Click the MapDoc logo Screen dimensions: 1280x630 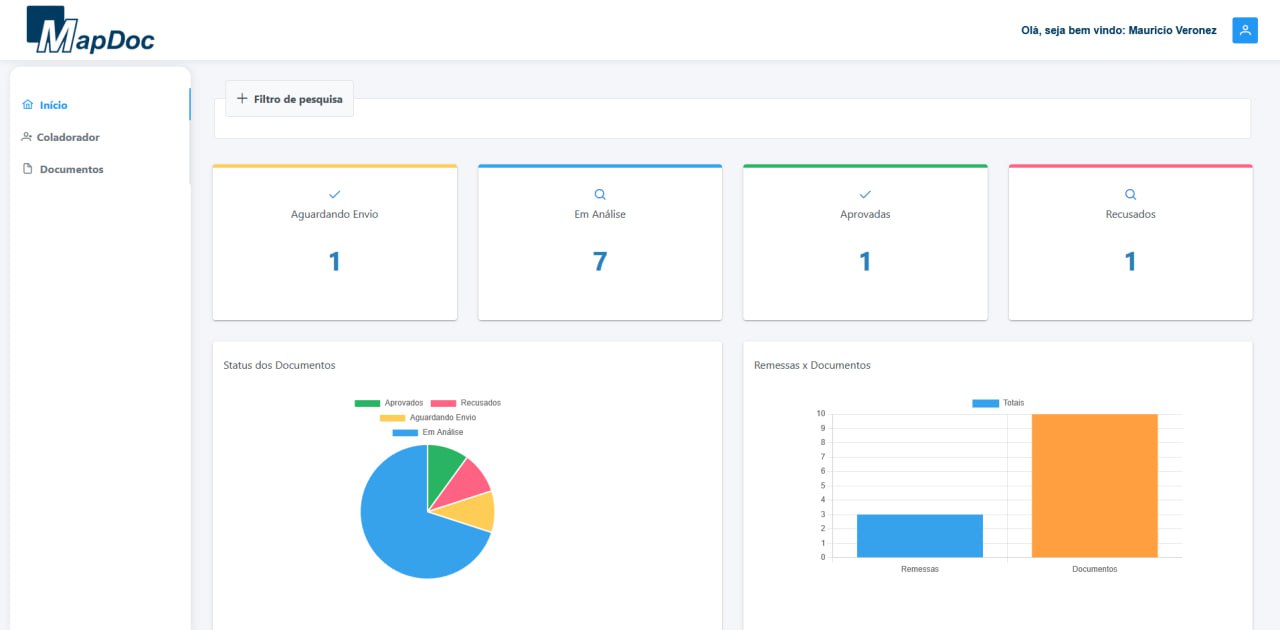pos(90,30)
